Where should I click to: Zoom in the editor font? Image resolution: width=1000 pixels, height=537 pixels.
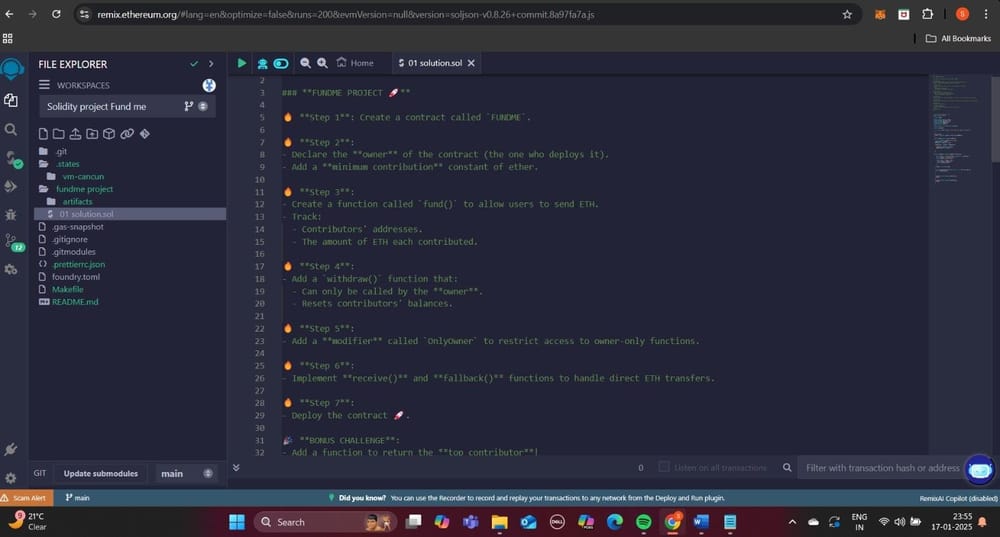pyautogui.click(x=323, y=63)
